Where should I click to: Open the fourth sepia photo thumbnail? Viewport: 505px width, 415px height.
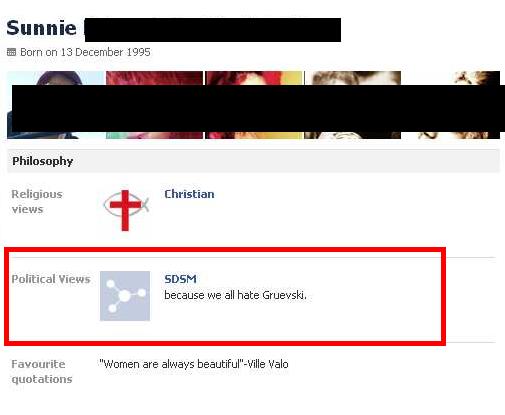[353, 105]
